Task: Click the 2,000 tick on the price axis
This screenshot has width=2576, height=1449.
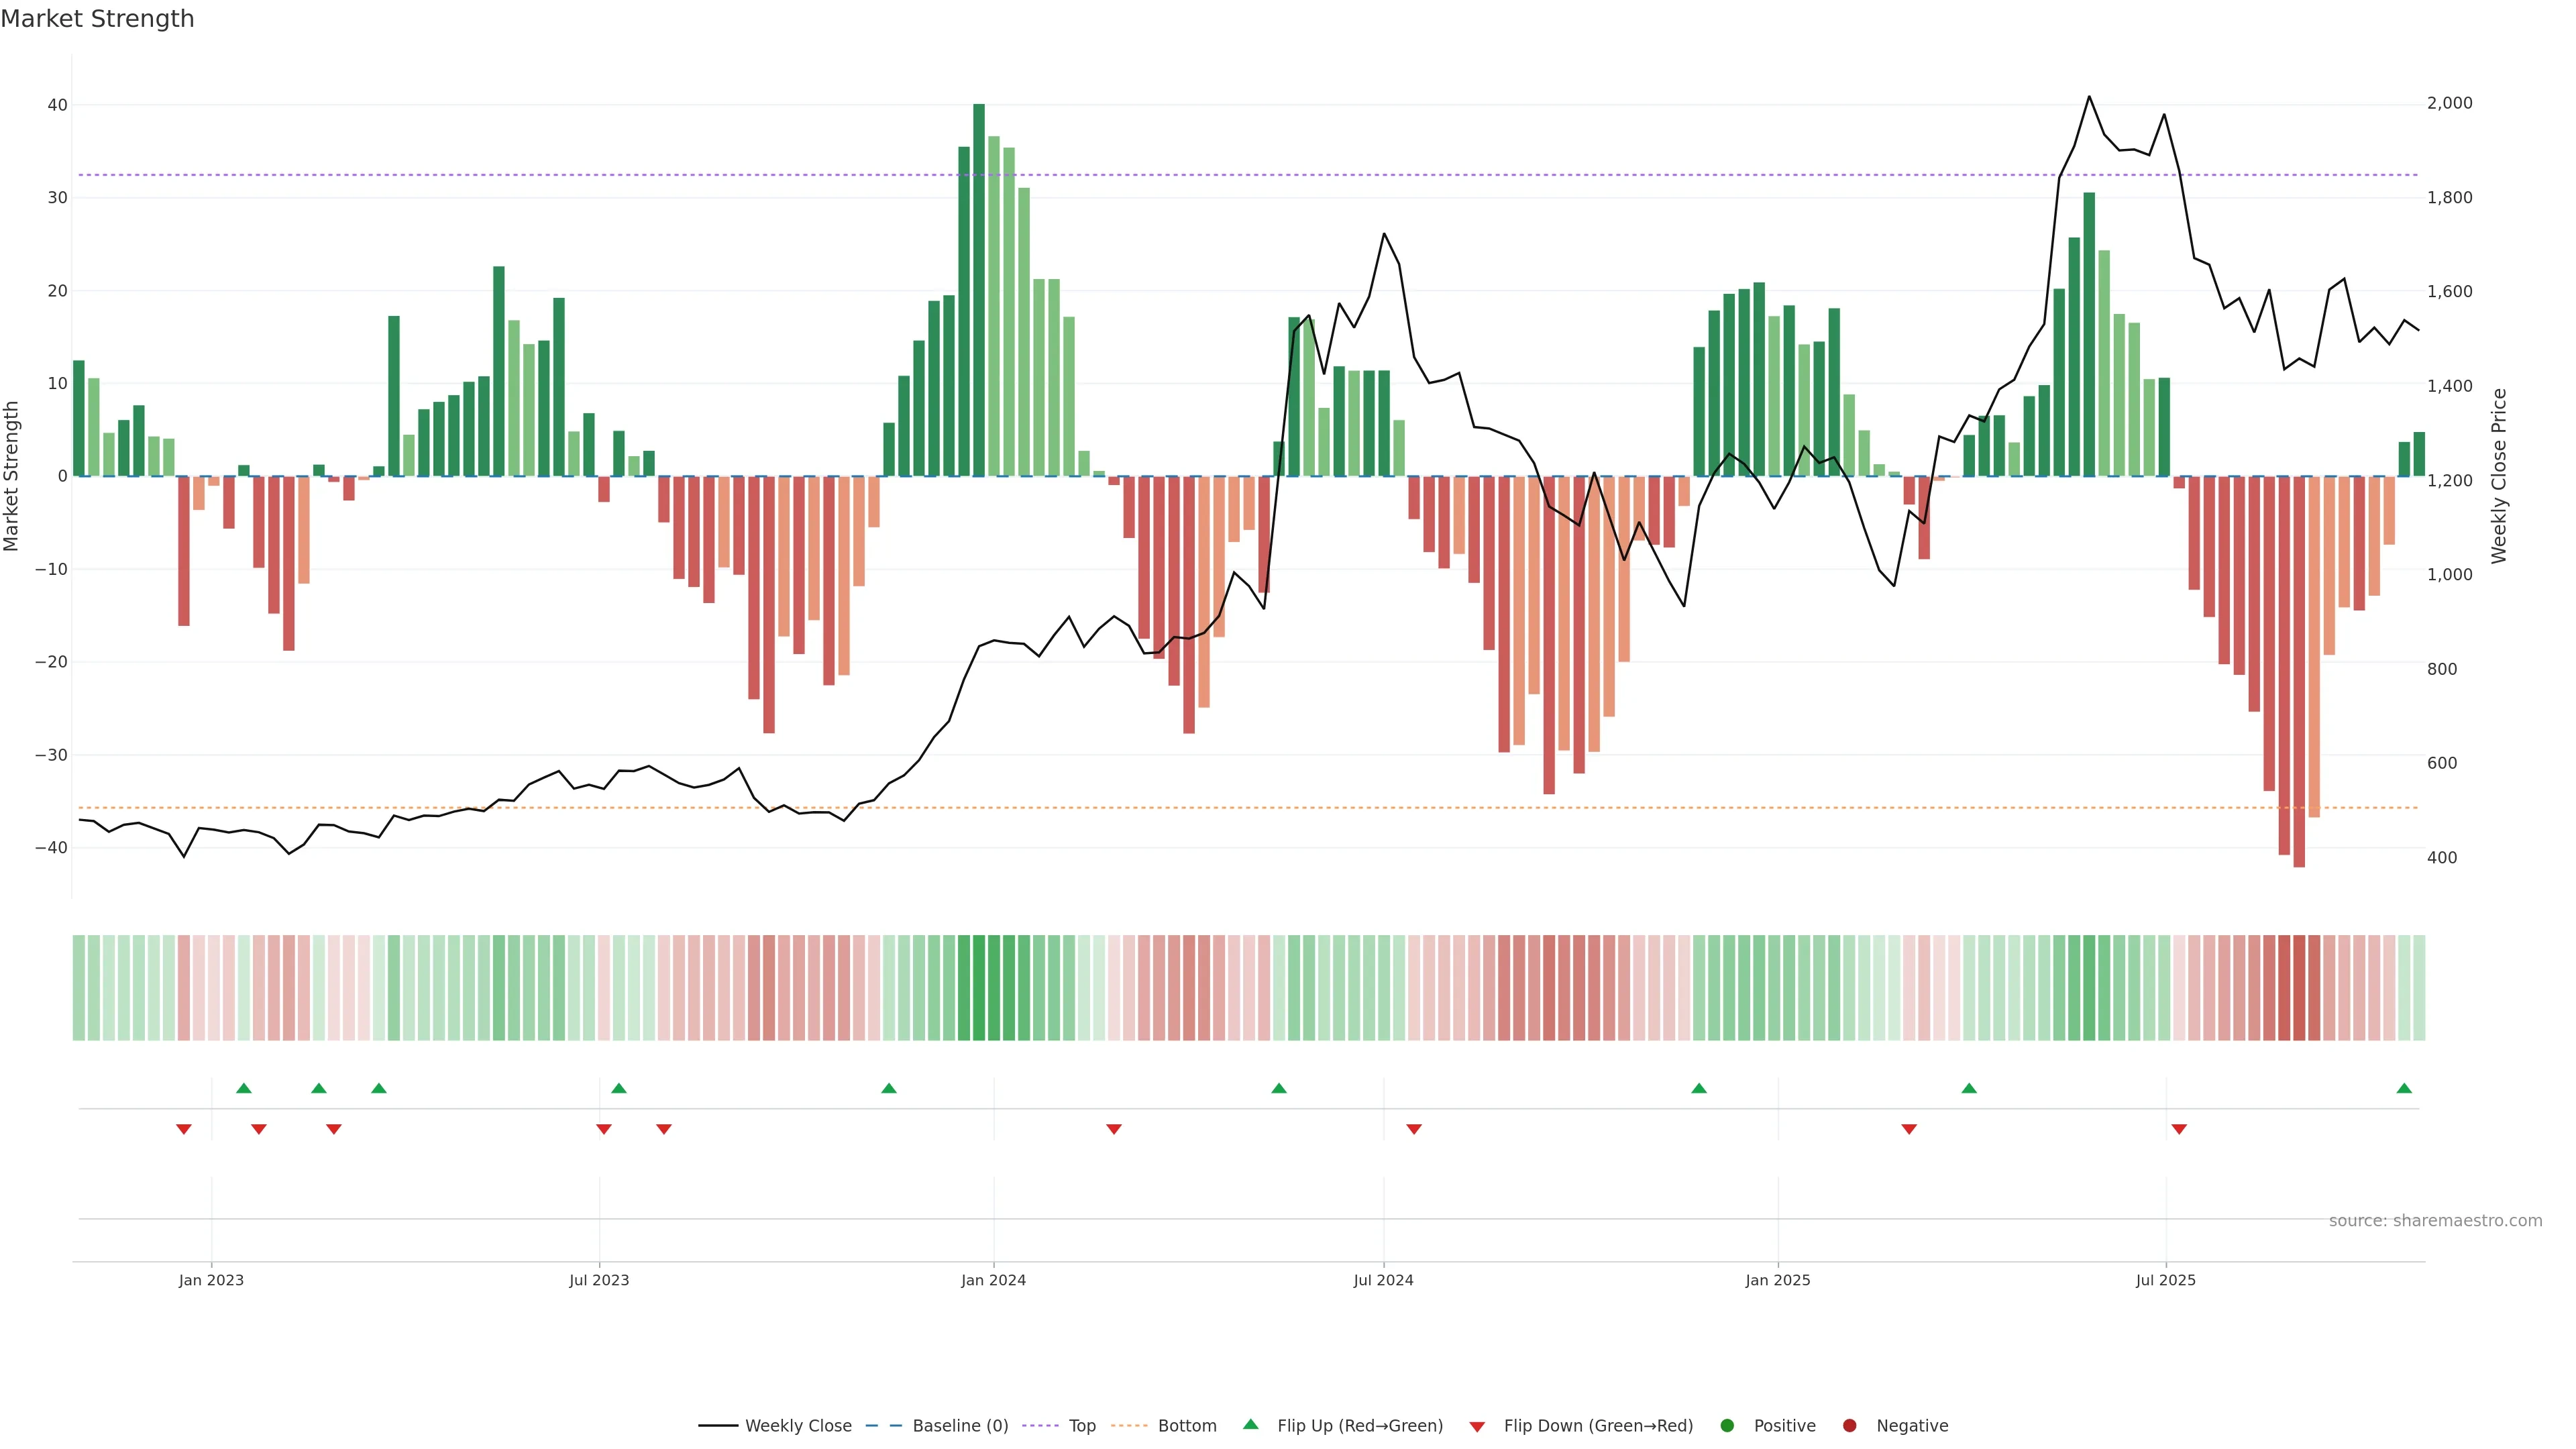Action: tap(2449, 104)
